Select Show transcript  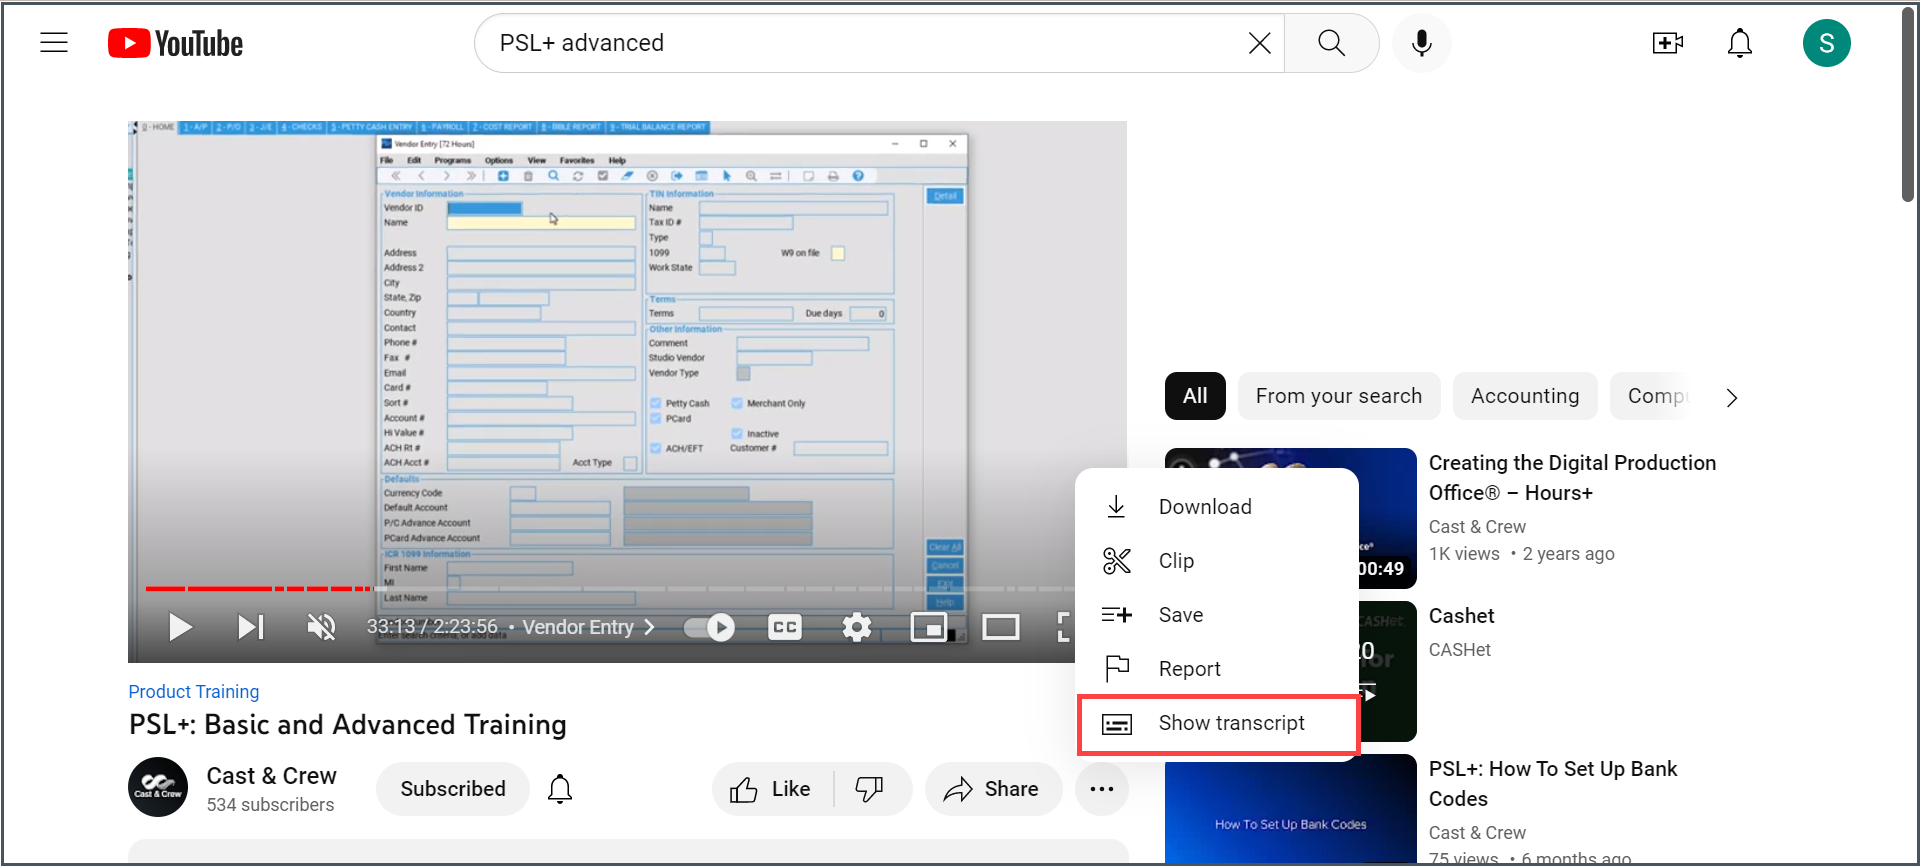pyautogui.click(x=1218, y=724)
